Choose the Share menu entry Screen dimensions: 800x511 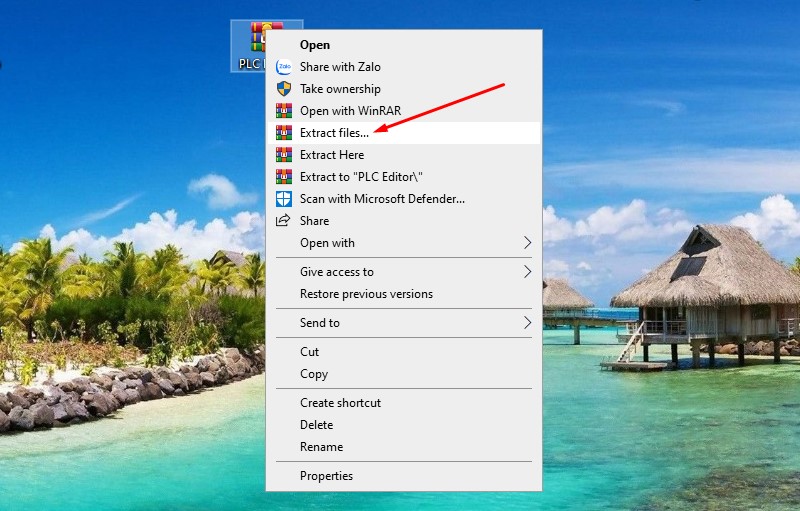(x=404, y=221)
